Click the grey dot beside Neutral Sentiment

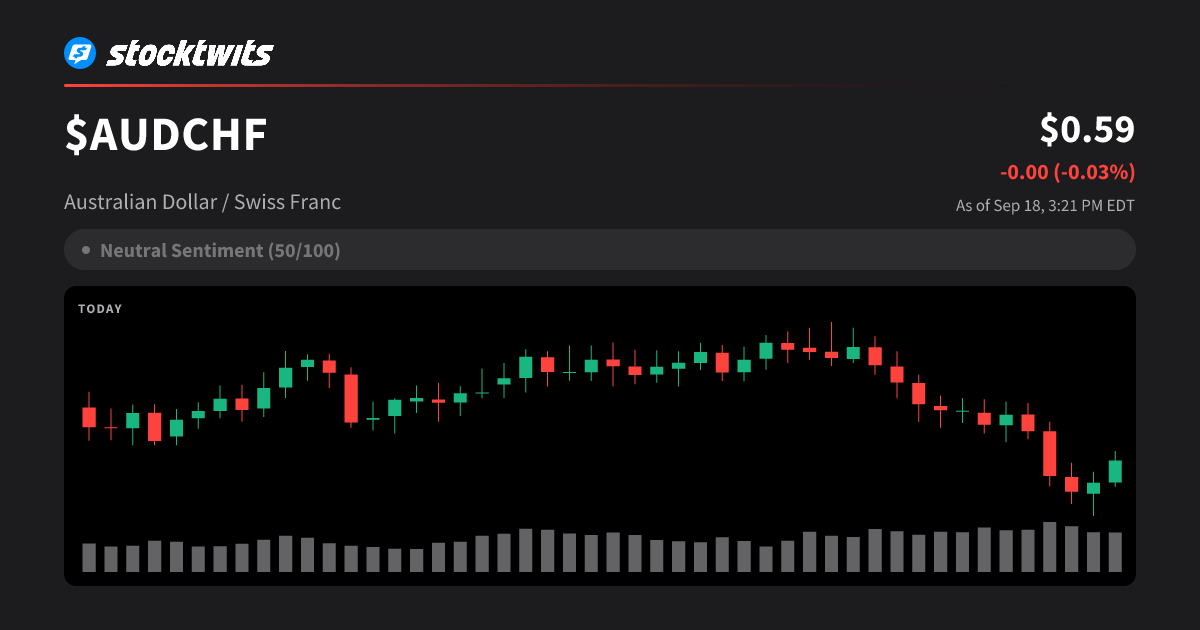coord(86,250)
